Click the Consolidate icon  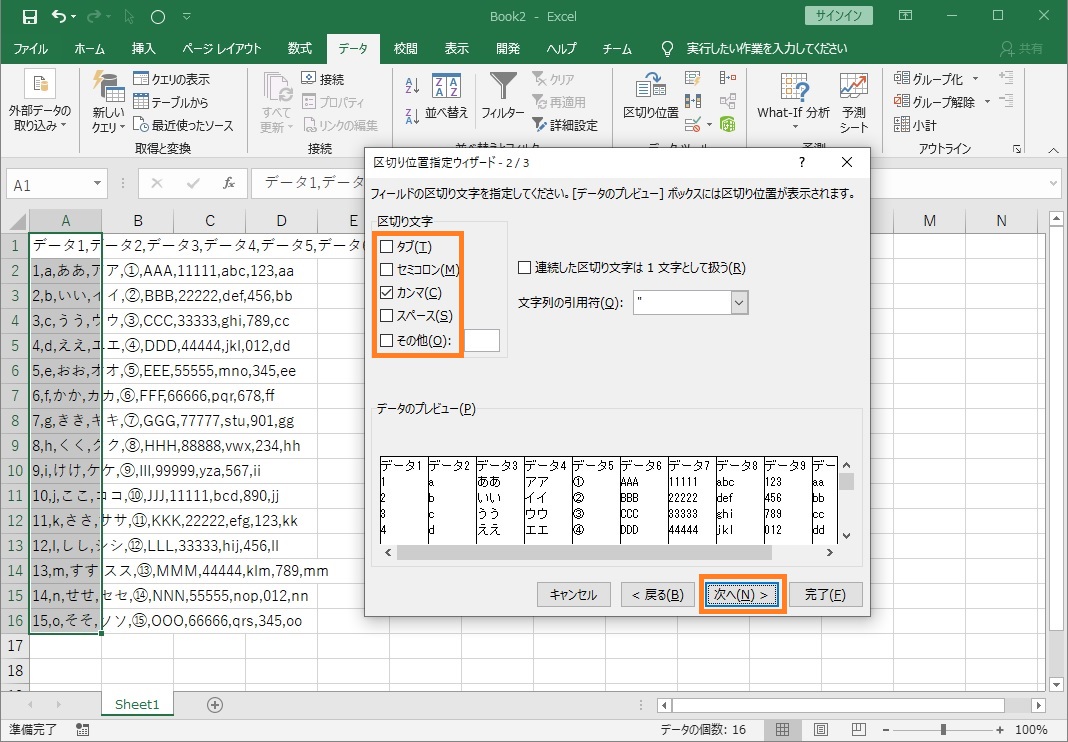click(727, 79)
